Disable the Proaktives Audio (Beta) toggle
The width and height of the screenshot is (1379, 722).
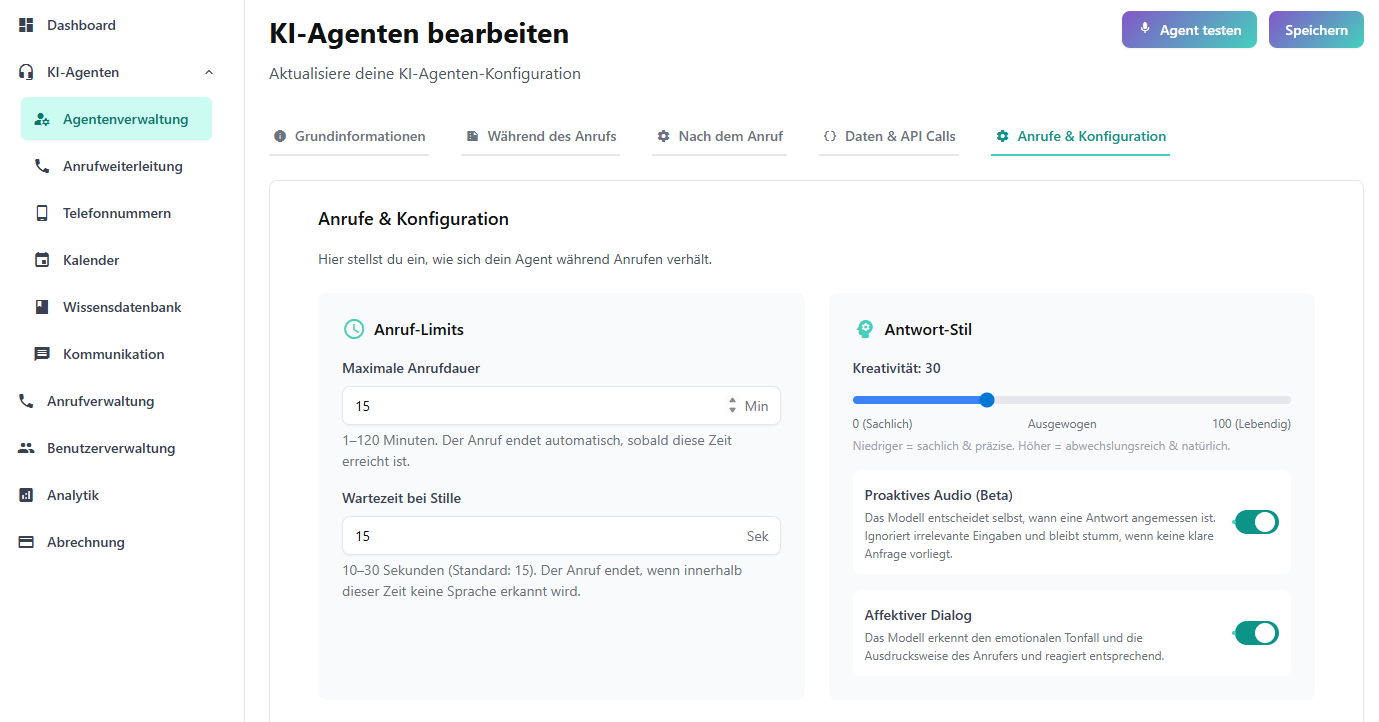pos(1256,522)
